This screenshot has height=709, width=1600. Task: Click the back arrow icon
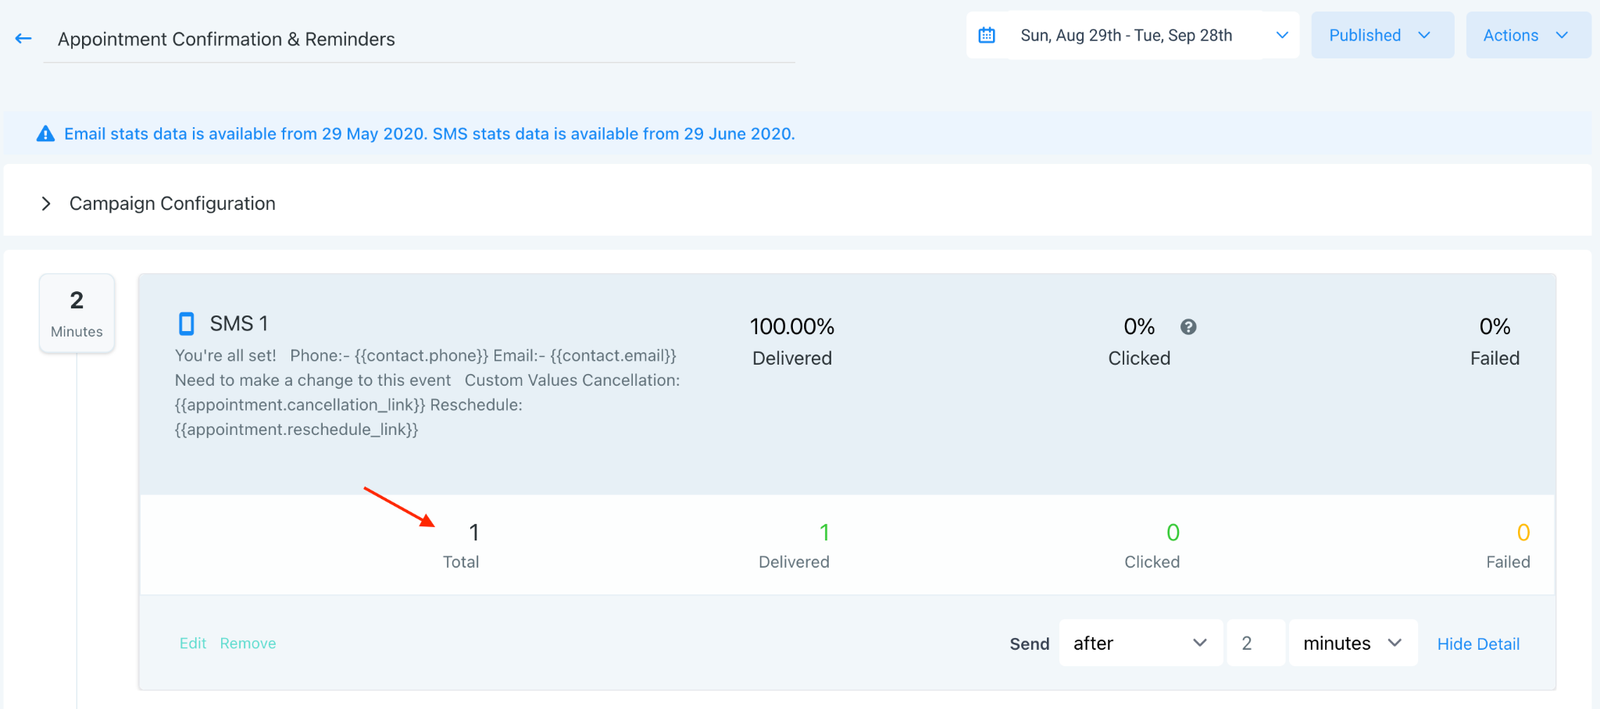point(23,39)
